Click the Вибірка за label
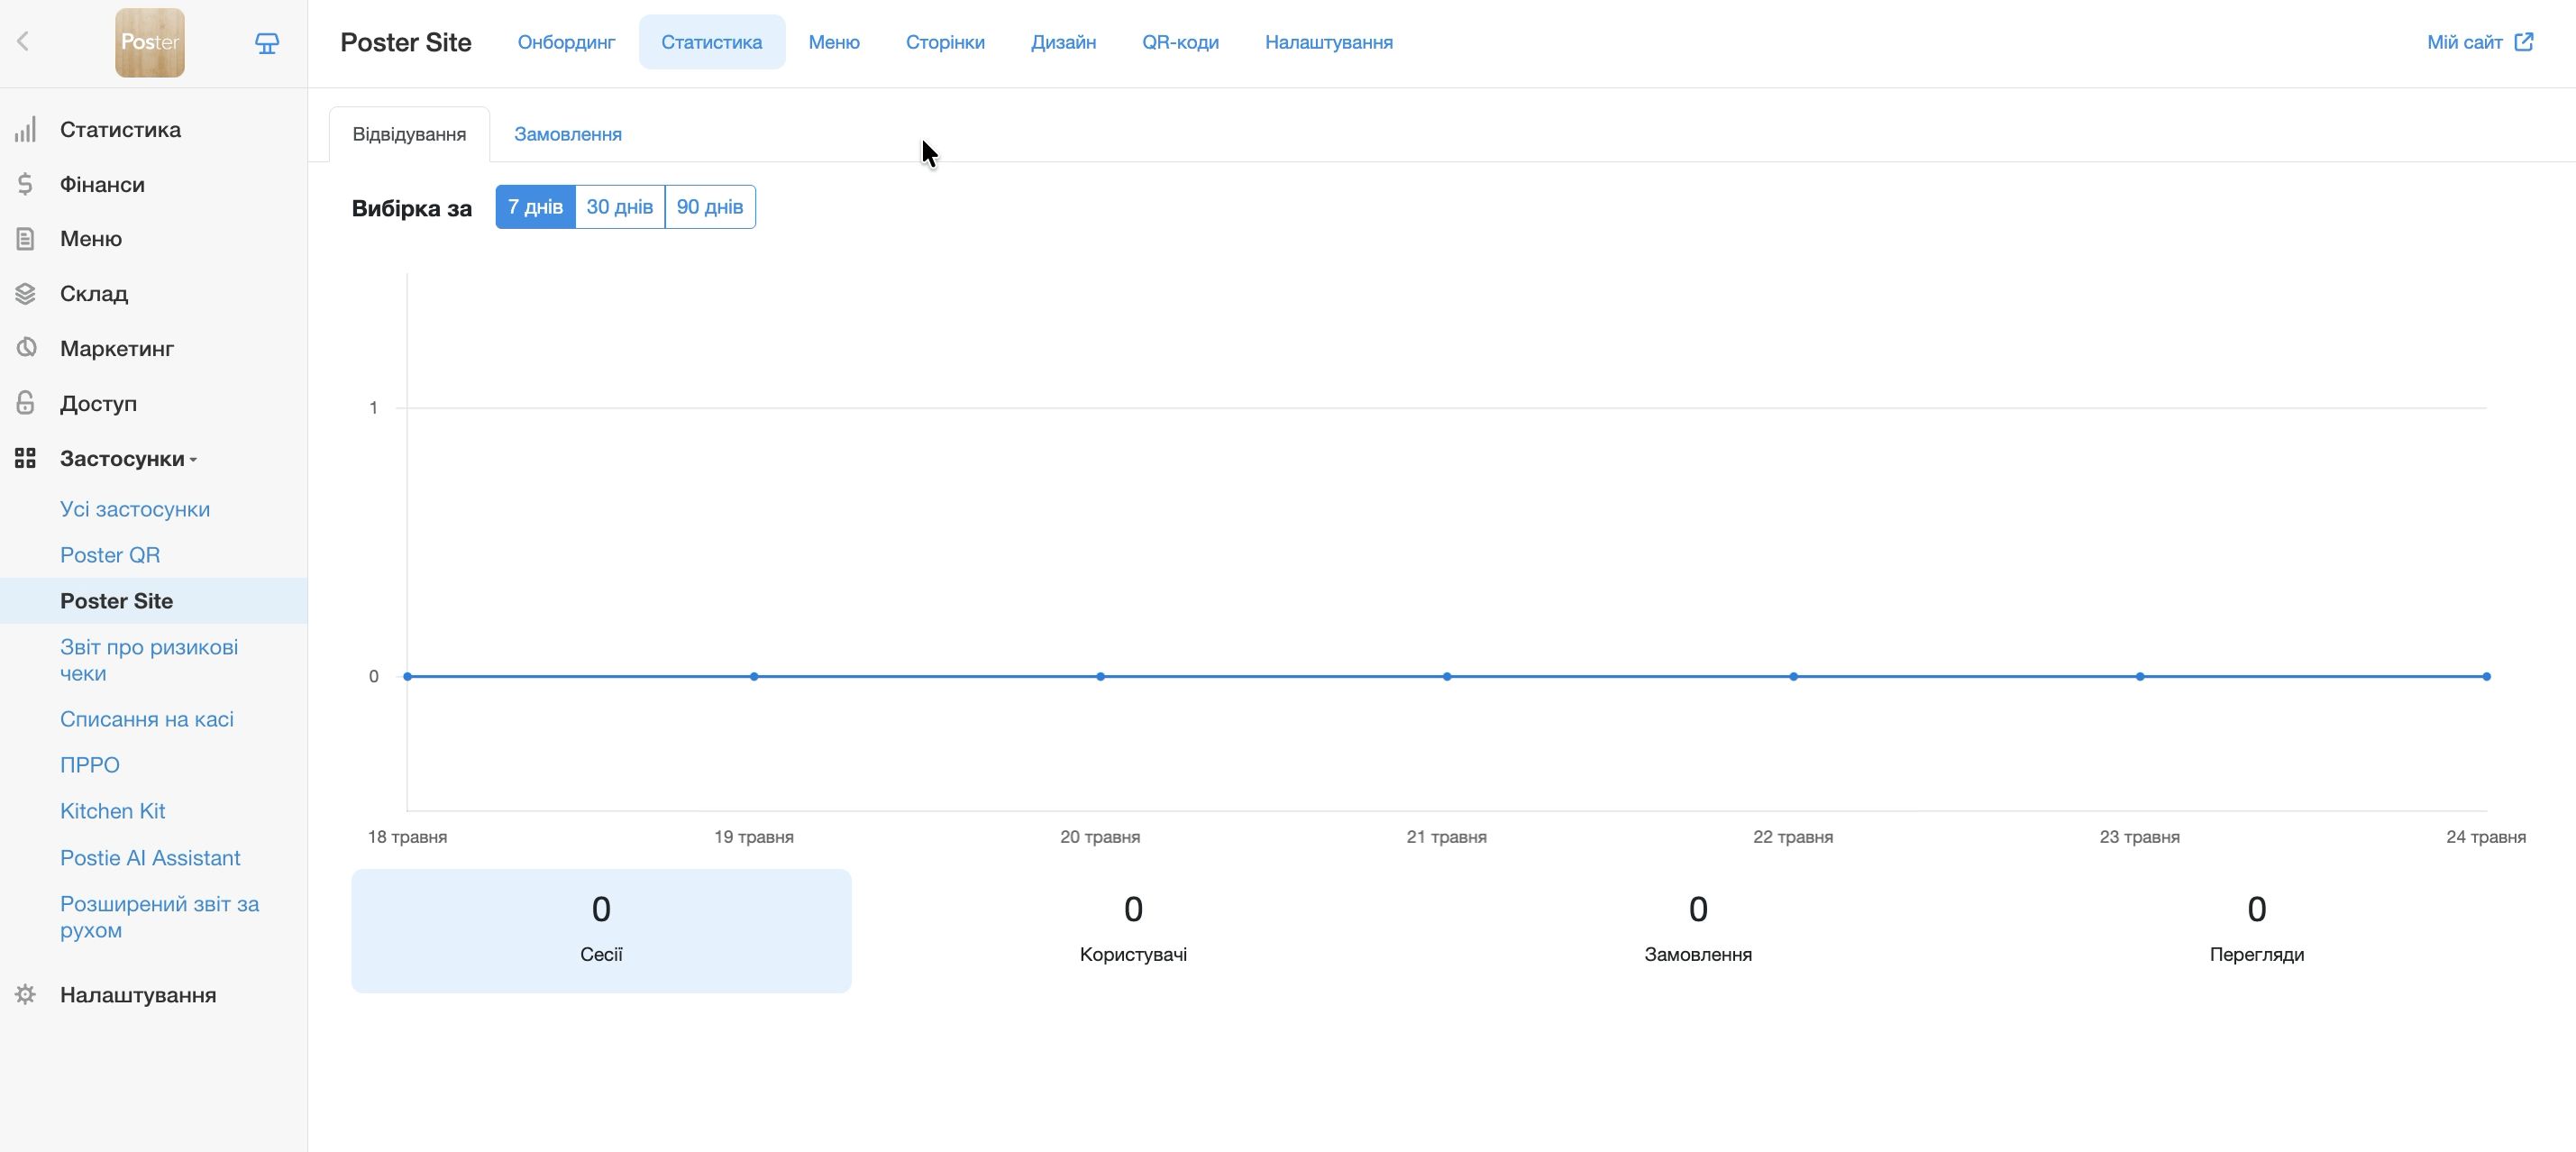The image size is (2576, 1152). [x=411, y=208]
